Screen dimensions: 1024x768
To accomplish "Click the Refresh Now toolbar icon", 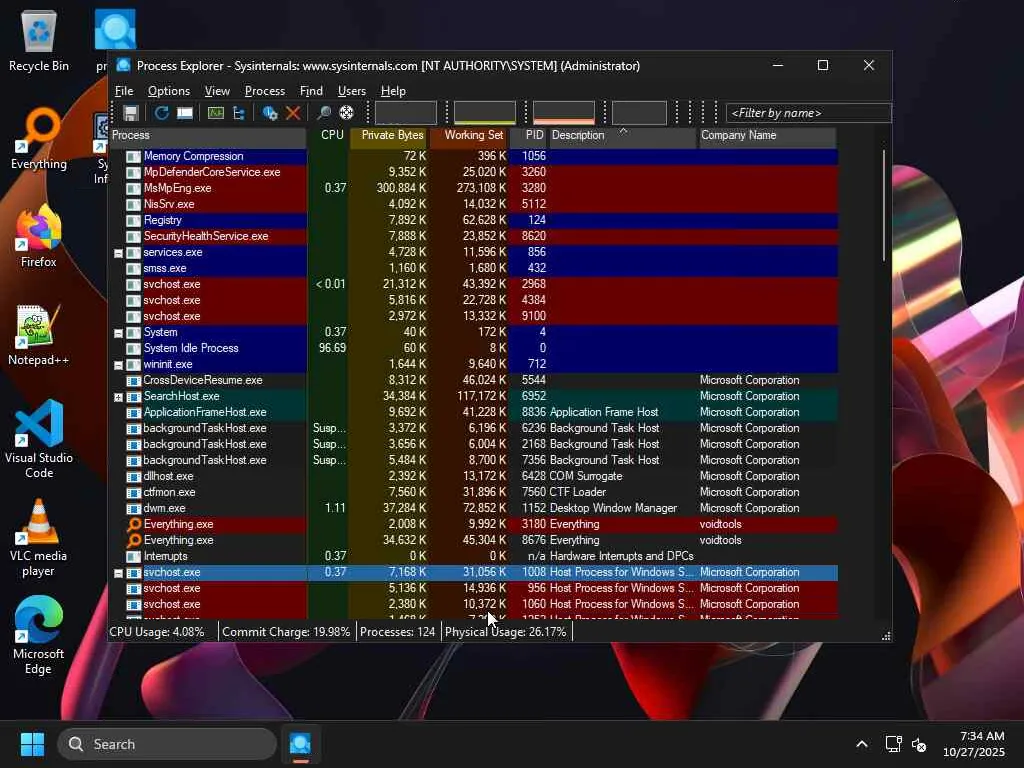I will (x=161, y=113).
